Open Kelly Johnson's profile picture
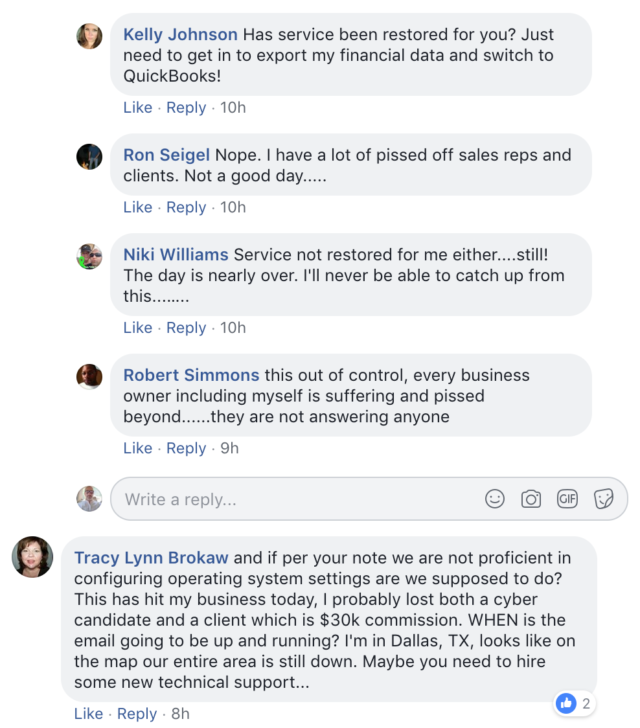The height and width of the screenshot is (728, 640). pos(89,36)
